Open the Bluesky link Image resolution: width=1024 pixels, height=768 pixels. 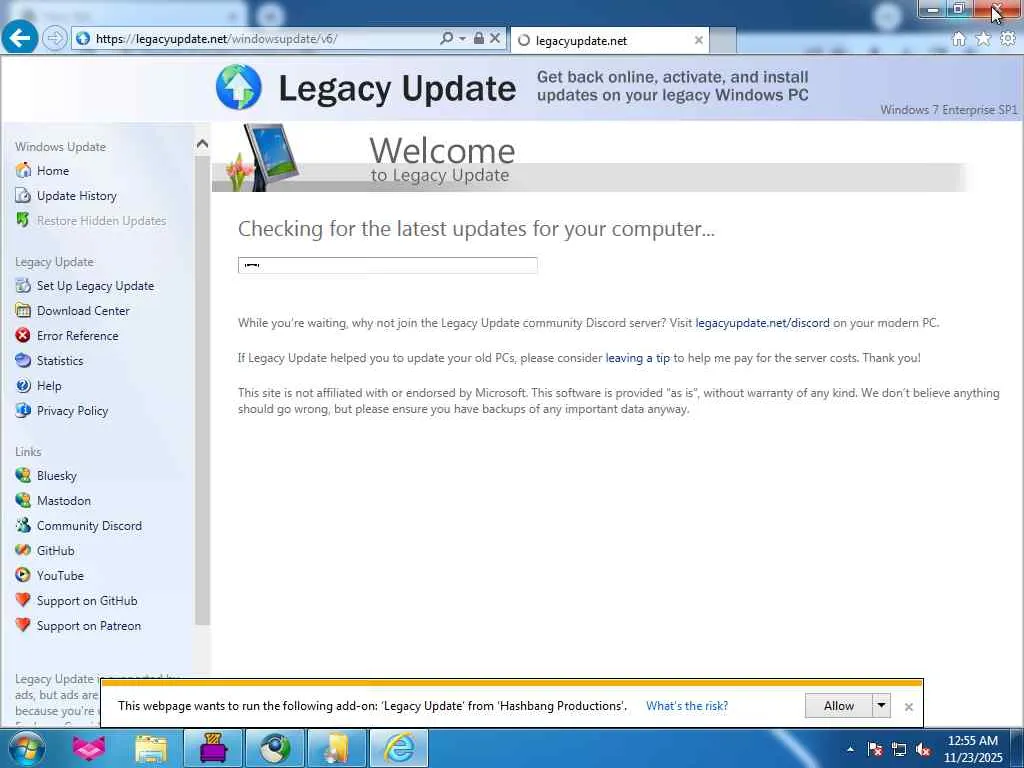(x=57, y=476)
